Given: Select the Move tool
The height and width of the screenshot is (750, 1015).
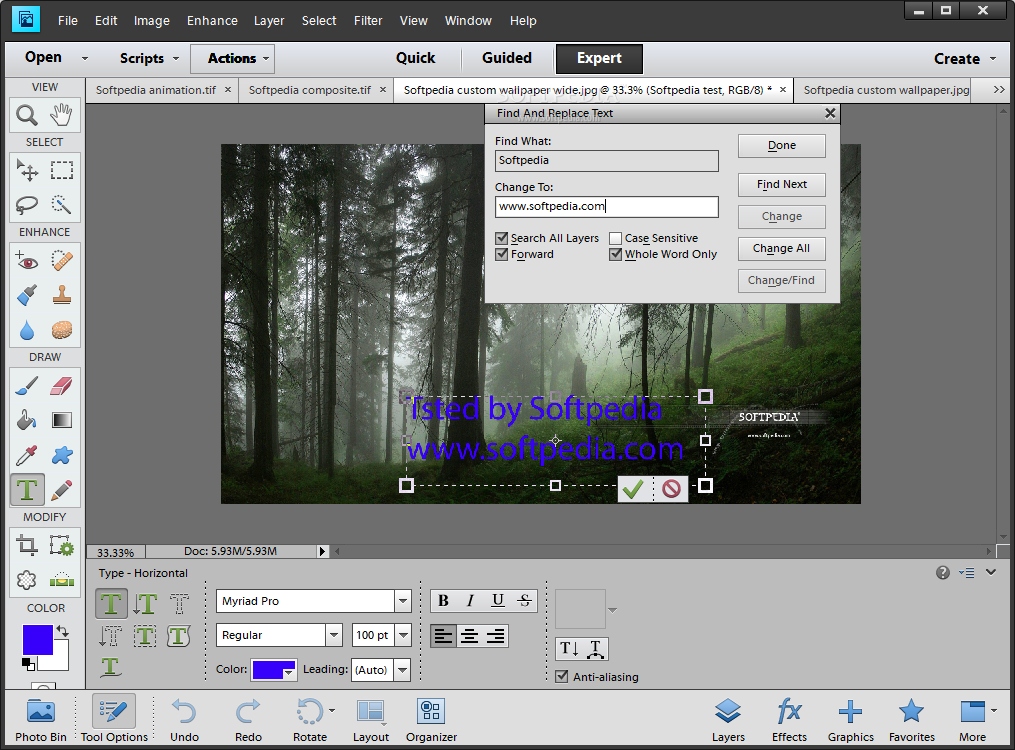Looking at the screenshot, I should pyautogui.click(x=27, y=170).
